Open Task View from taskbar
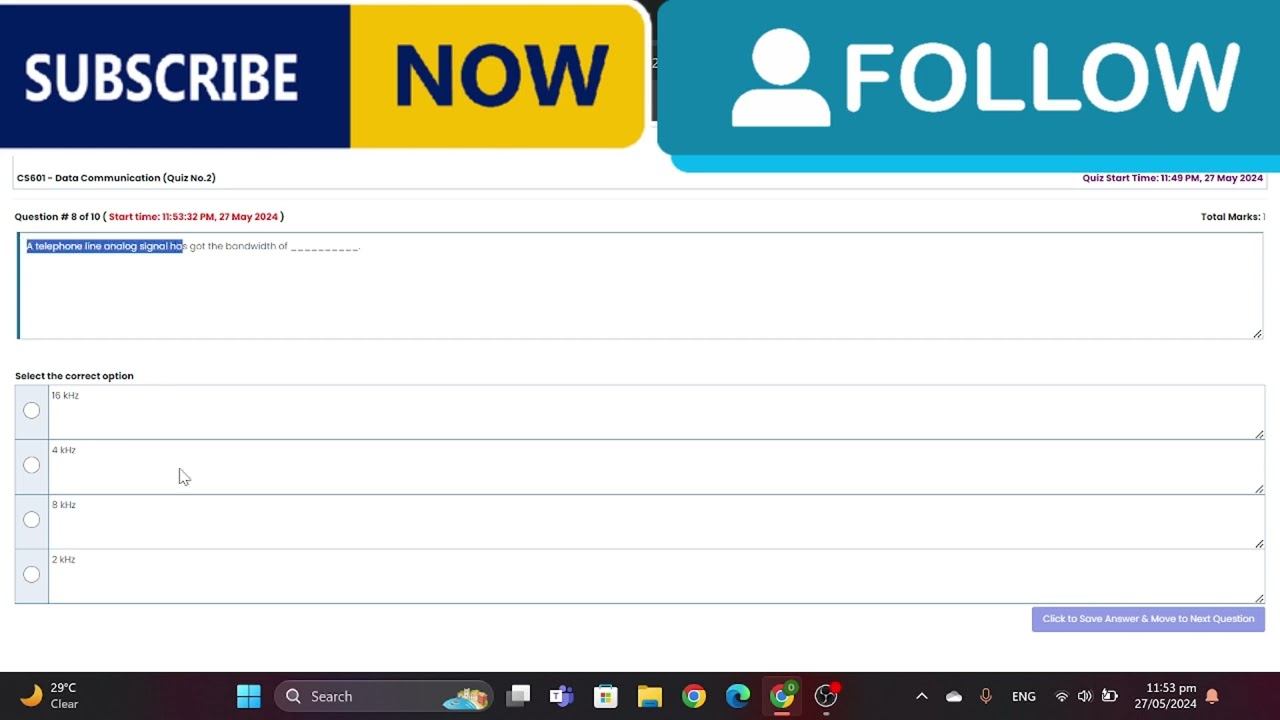The width and height of the screenshot is (1280, 720). coord(518,696)
